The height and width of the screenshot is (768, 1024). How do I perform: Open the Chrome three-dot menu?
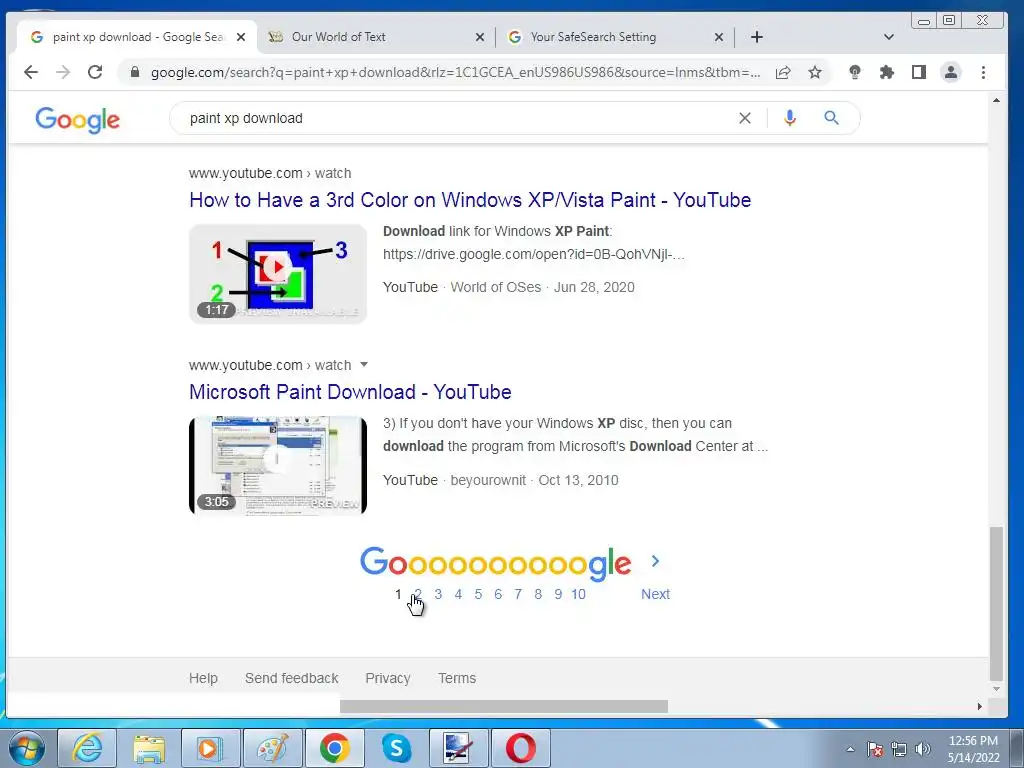983,72
